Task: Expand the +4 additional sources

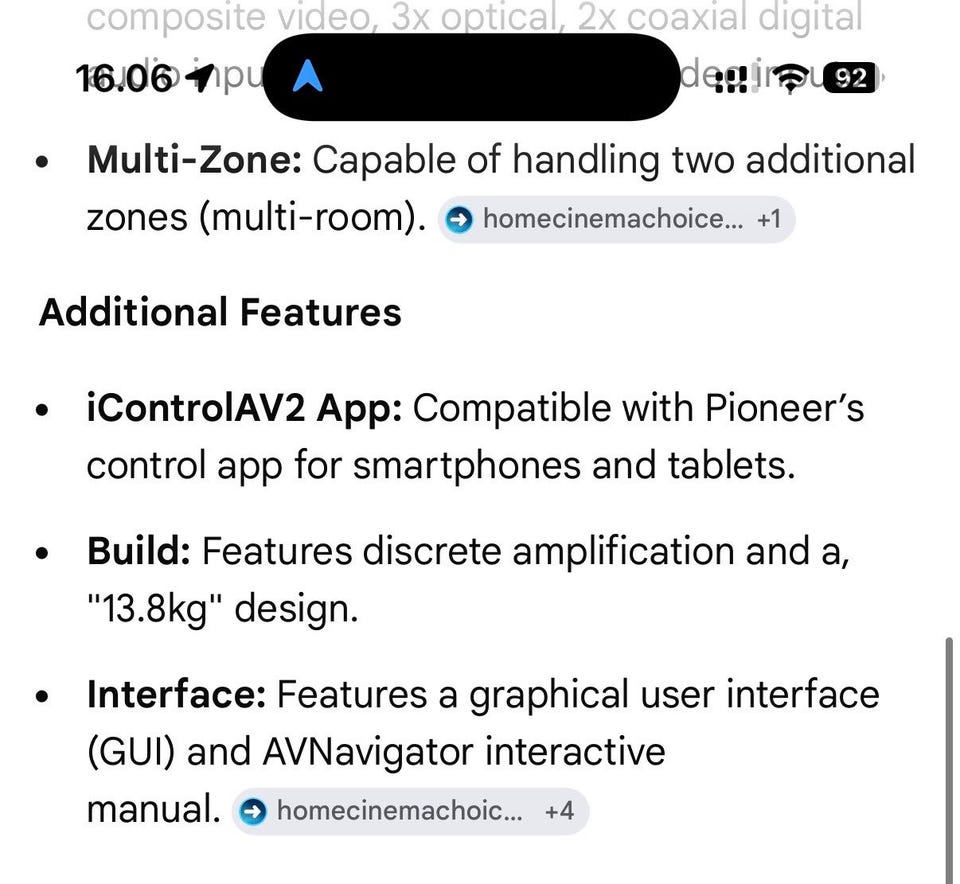Action: [x=559, y=810]
